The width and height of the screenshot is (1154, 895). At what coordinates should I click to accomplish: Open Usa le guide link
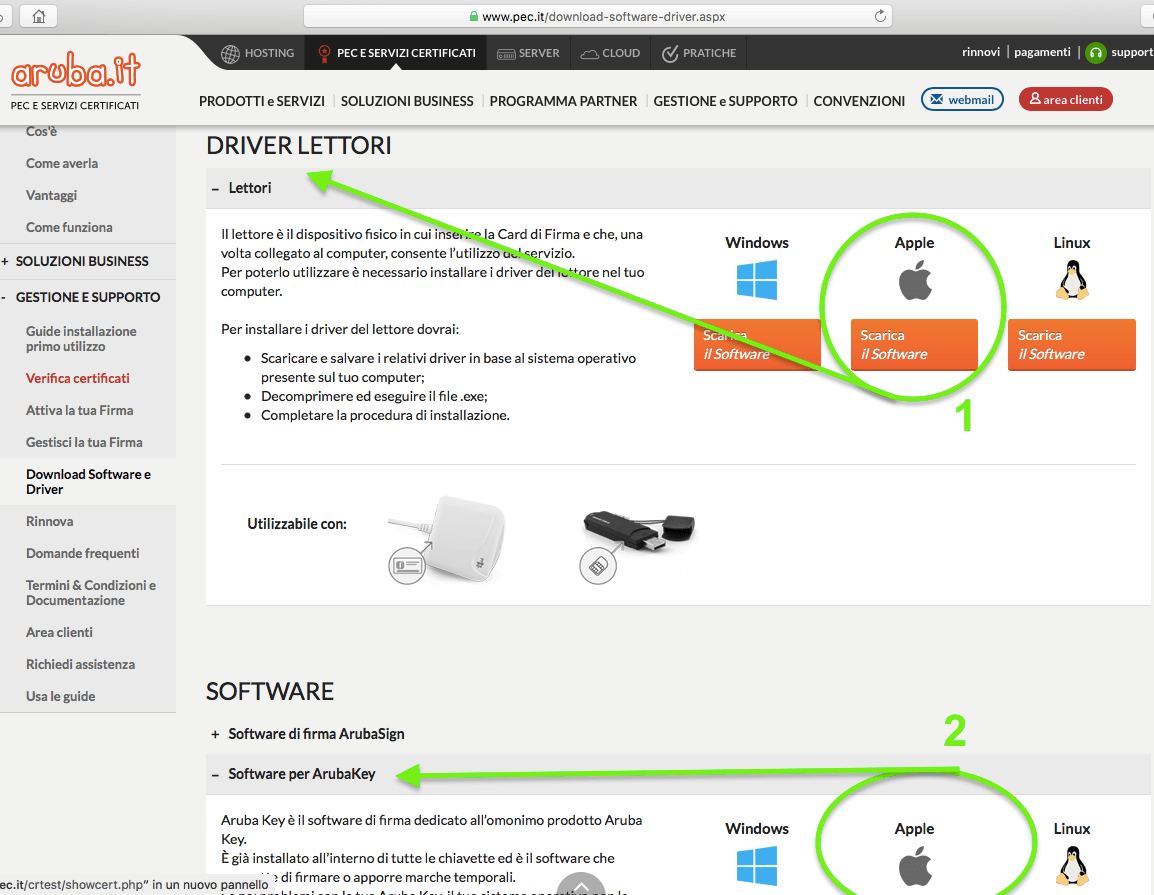(x=60, y=696)
